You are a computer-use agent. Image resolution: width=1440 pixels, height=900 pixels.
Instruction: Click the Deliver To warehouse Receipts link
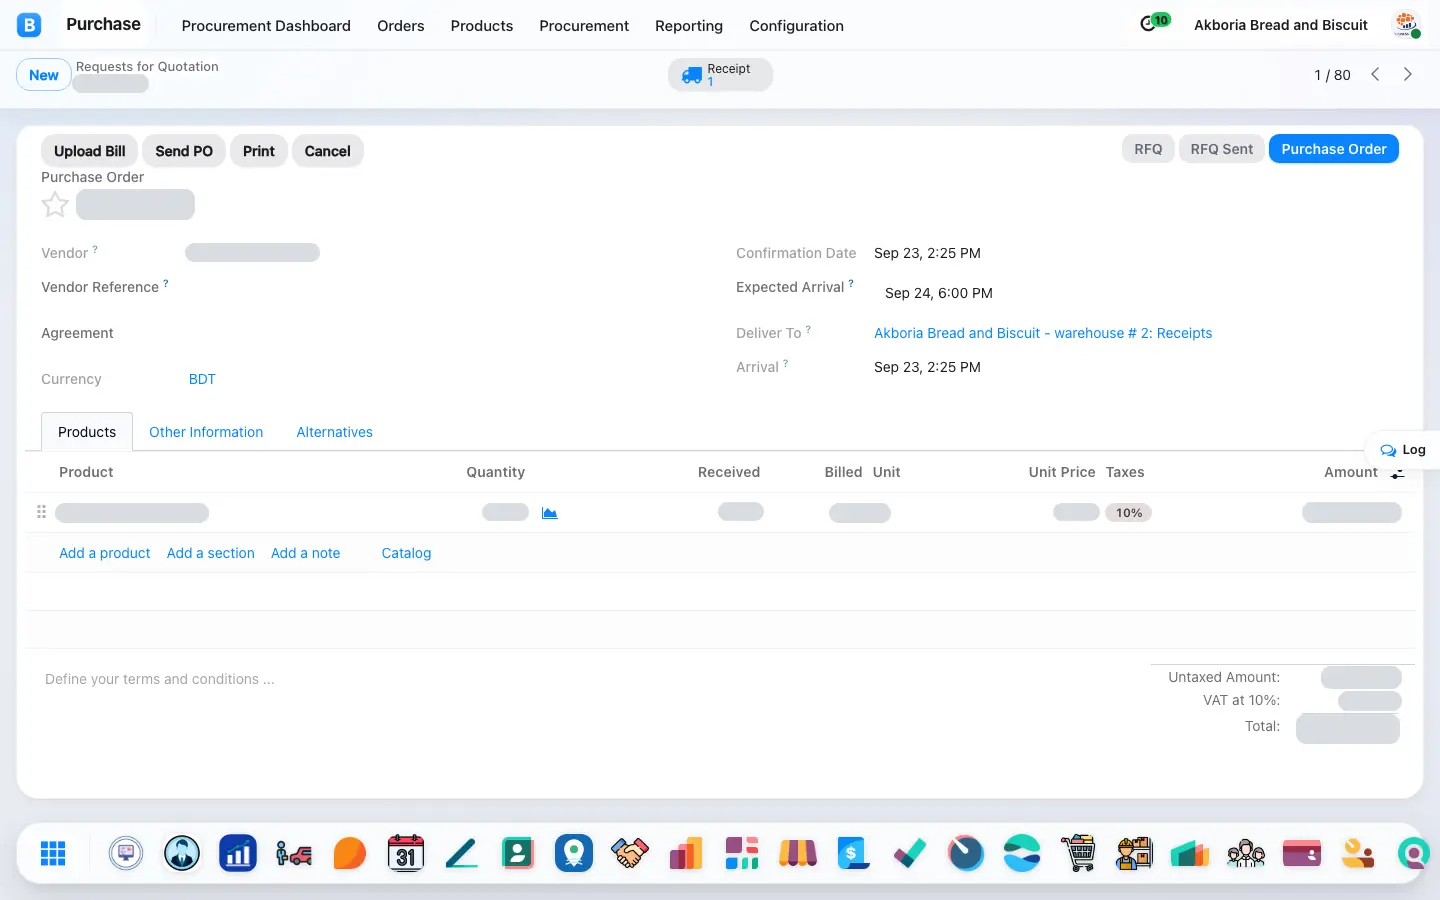[1043, 333]
